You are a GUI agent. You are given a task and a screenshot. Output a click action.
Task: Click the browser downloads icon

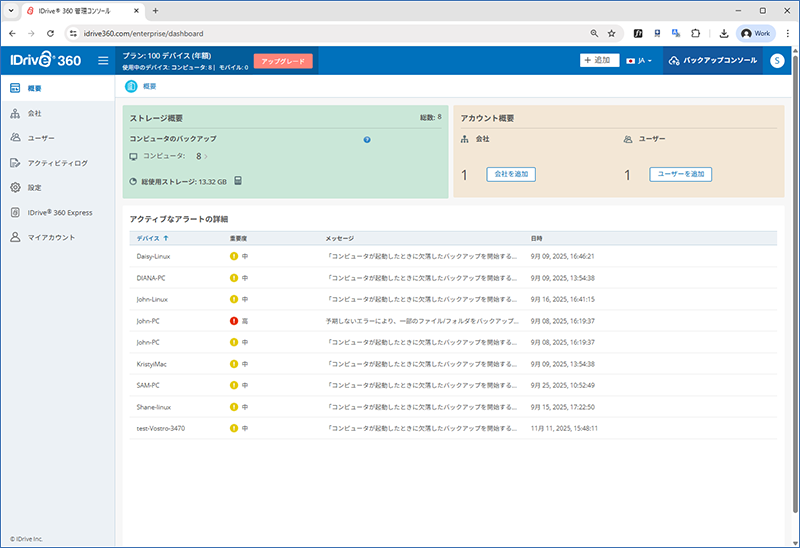[724, 33]
